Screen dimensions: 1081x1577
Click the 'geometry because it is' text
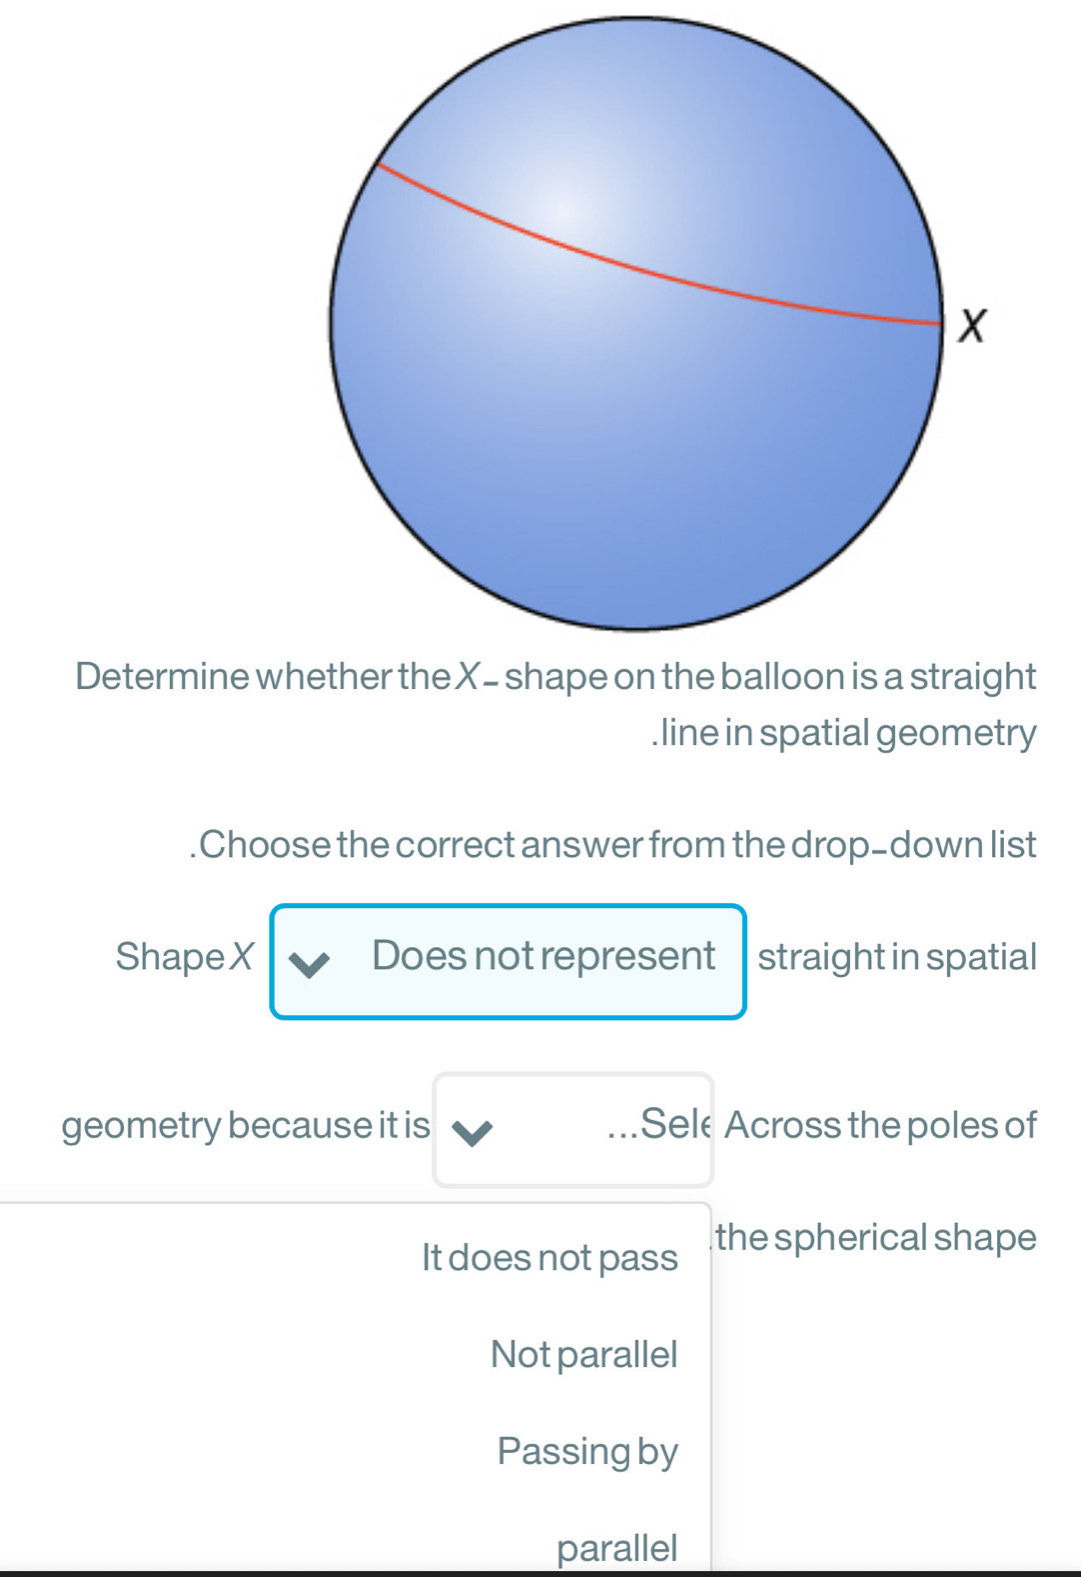[x=245, y=1126]
